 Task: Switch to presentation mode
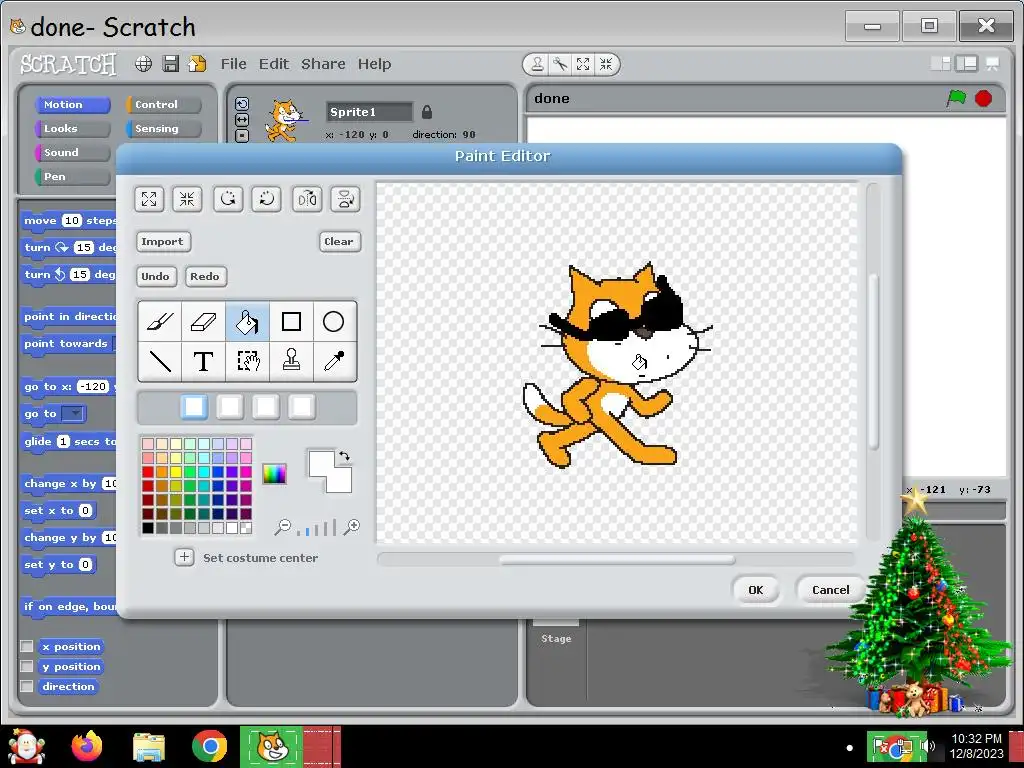click(993, 63)
